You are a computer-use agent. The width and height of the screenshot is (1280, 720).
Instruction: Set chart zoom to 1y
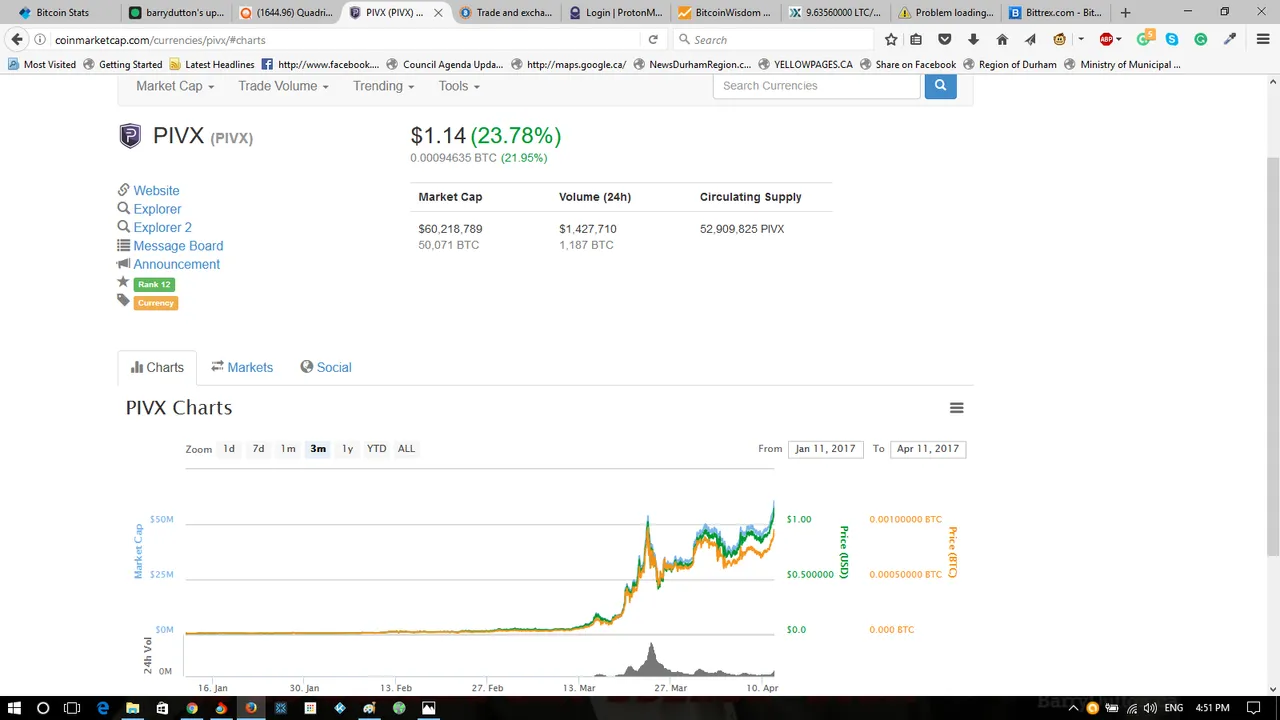(x=347, y=449)
